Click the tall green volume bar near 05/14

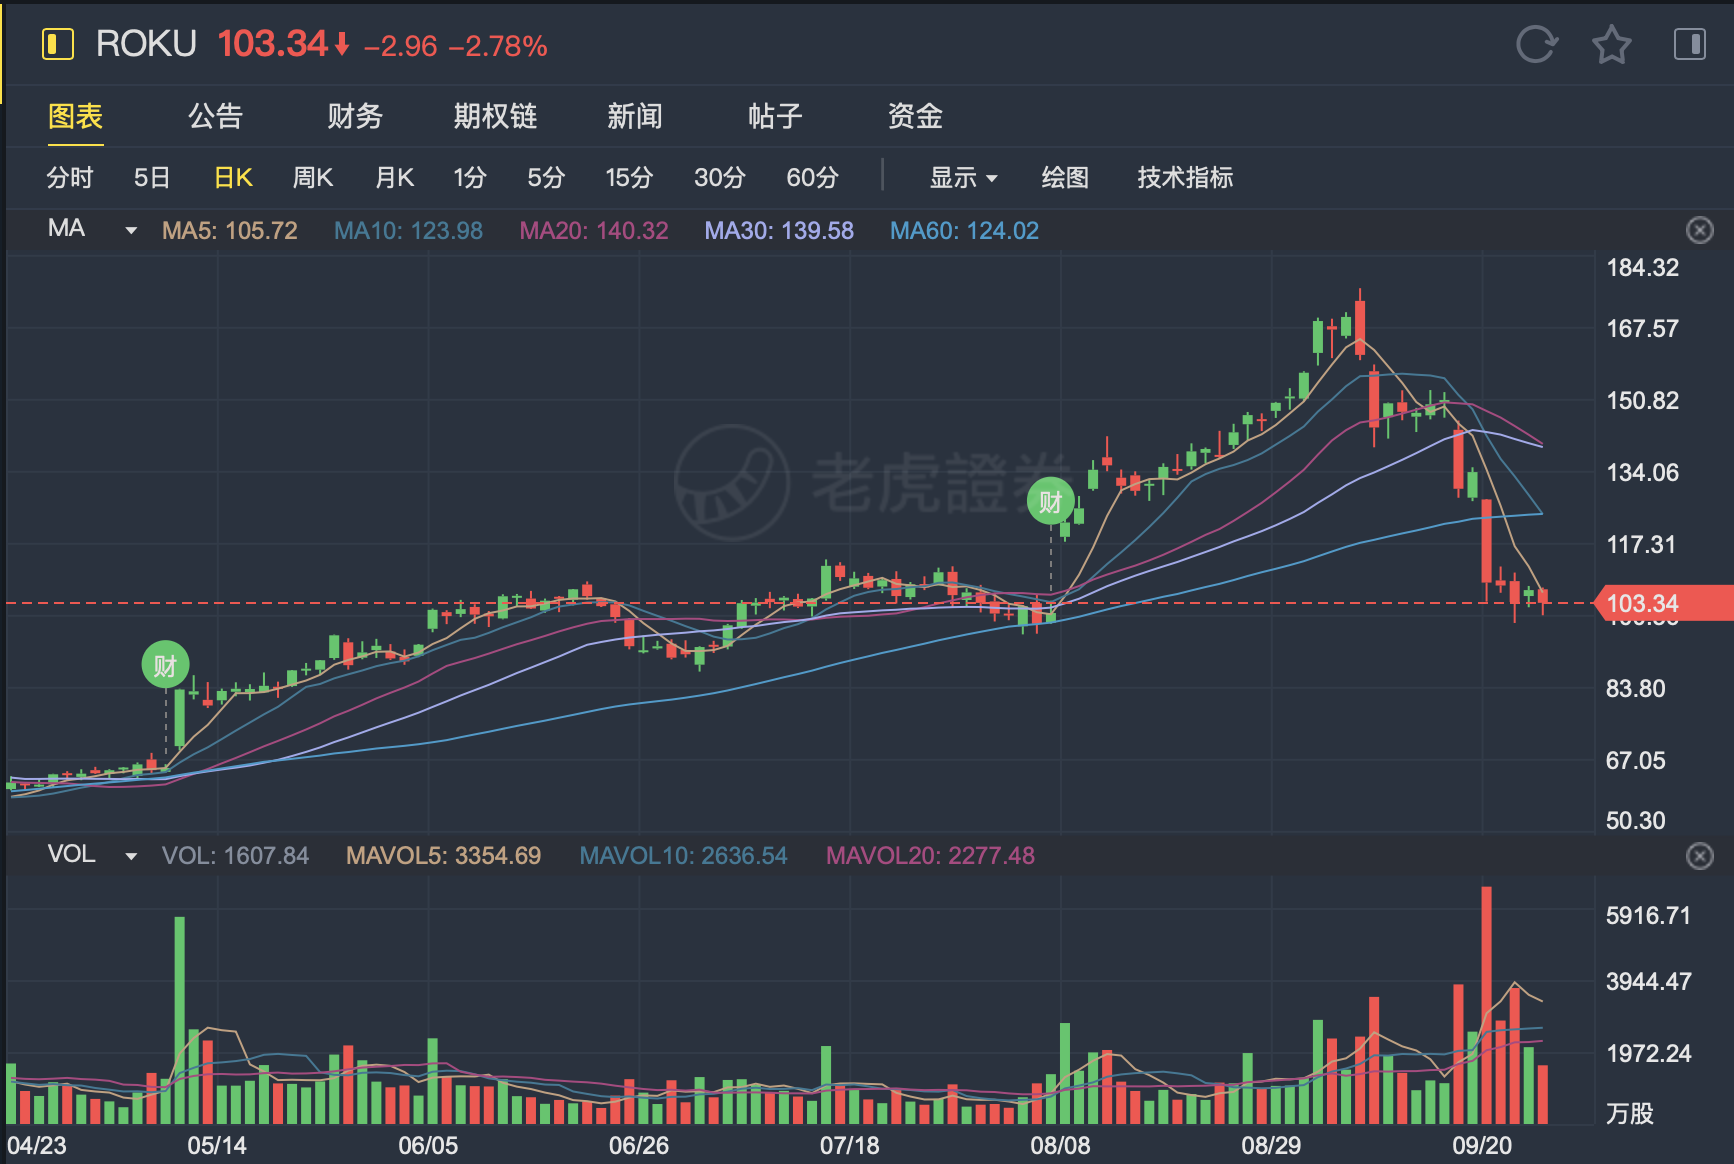[x=180, y=1020]
